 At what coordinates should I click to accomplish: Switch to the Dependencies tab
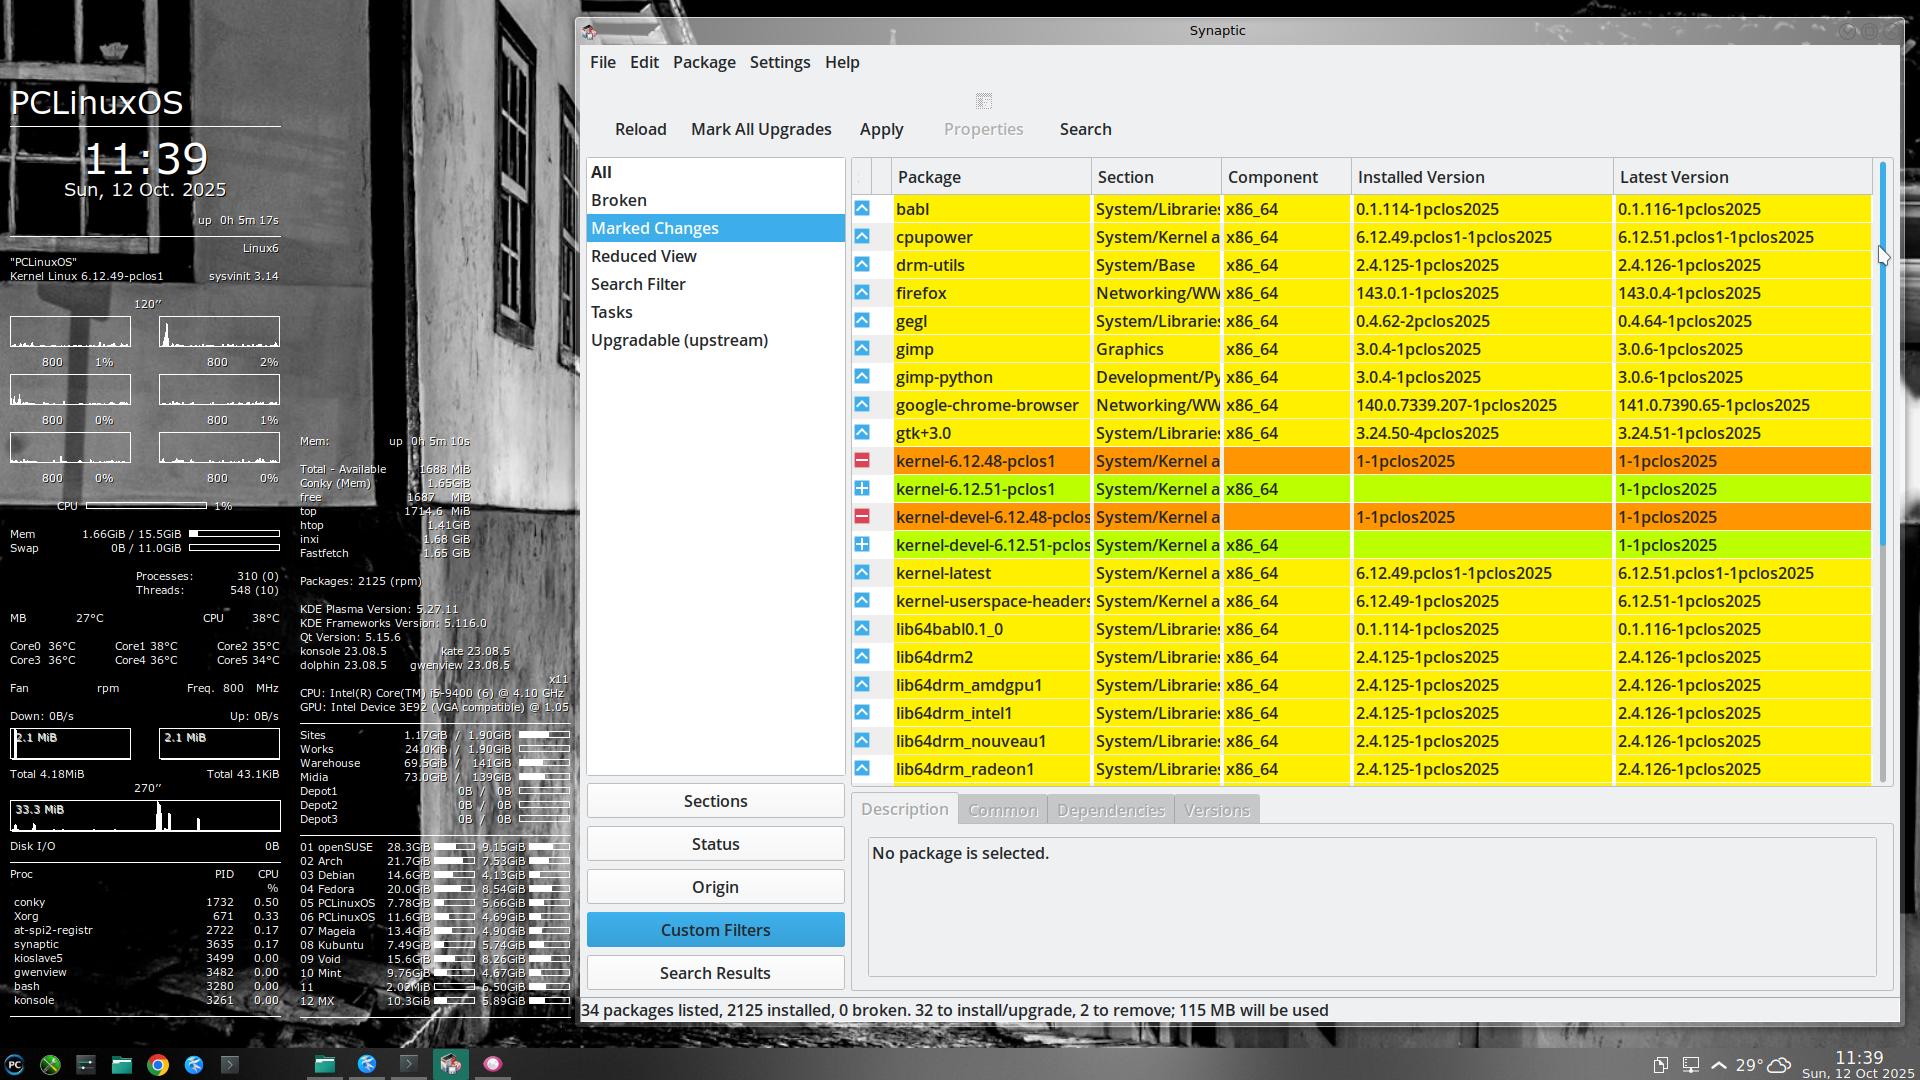point(1110,810)
